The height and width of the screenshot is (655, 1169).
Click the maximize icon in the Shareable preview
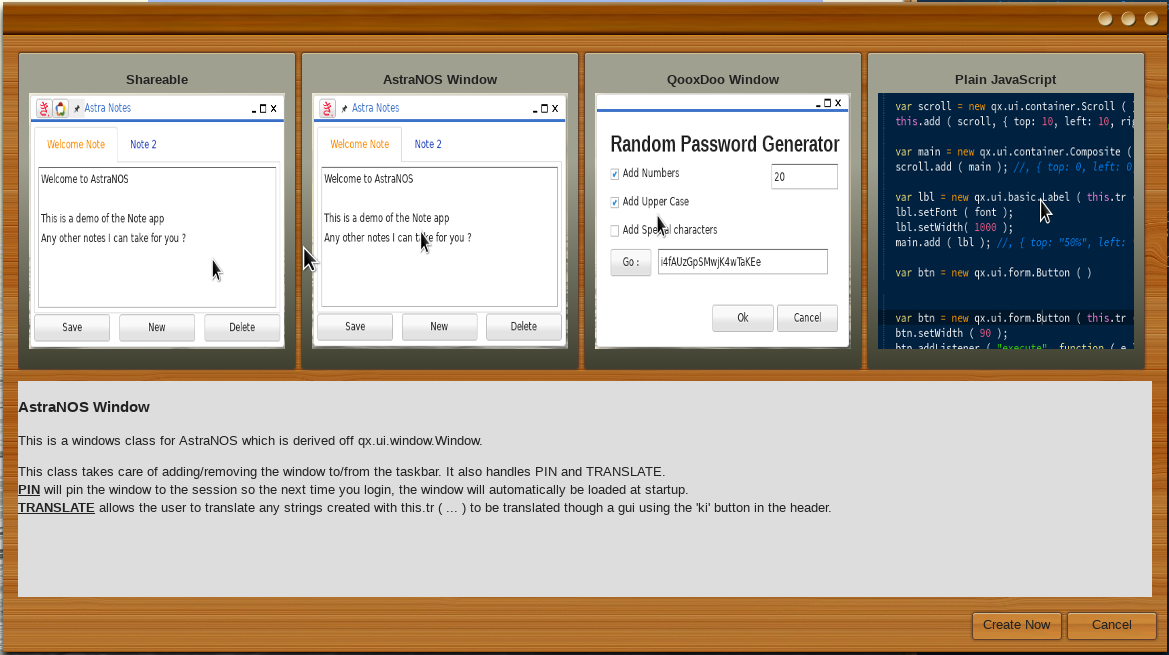[x=263, y=109]
